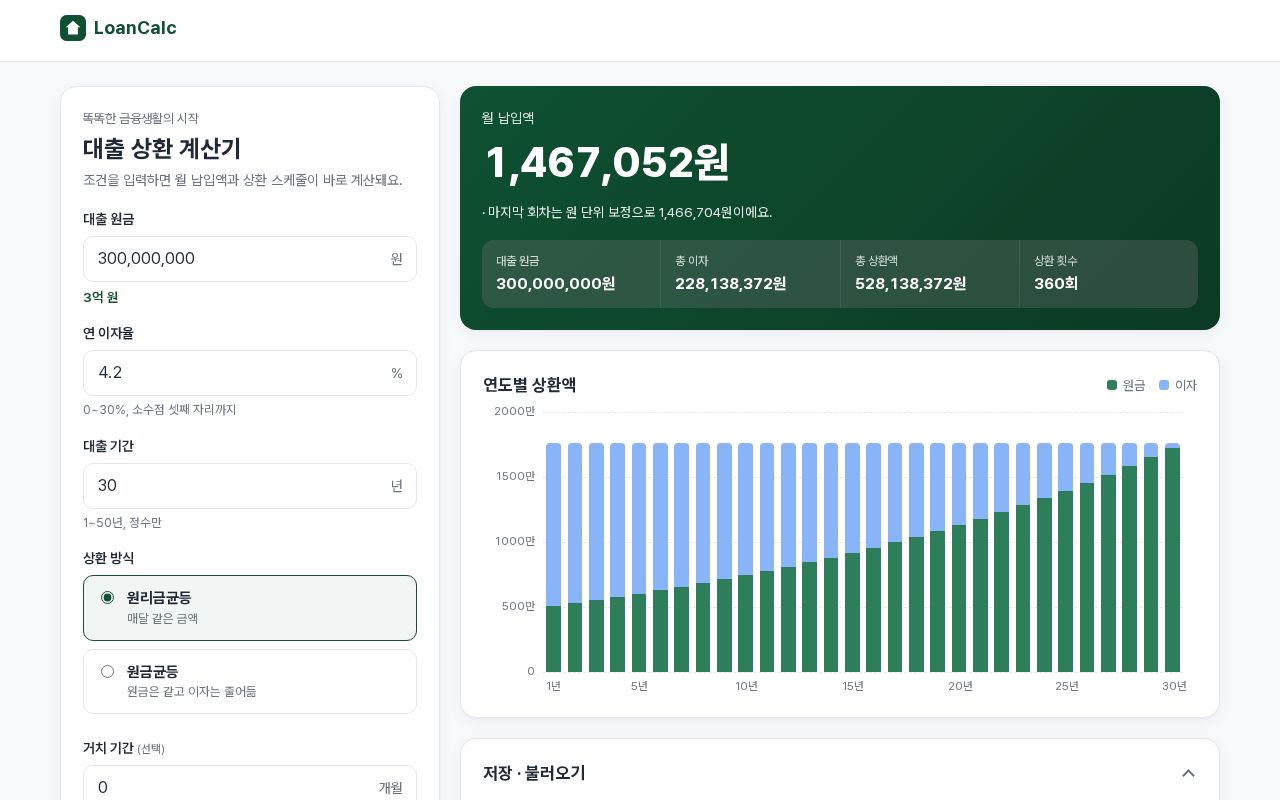Click the summary principal value 300,000,000원
Image resolution: width=1280 pixels, height=800 pixels.
556,284
